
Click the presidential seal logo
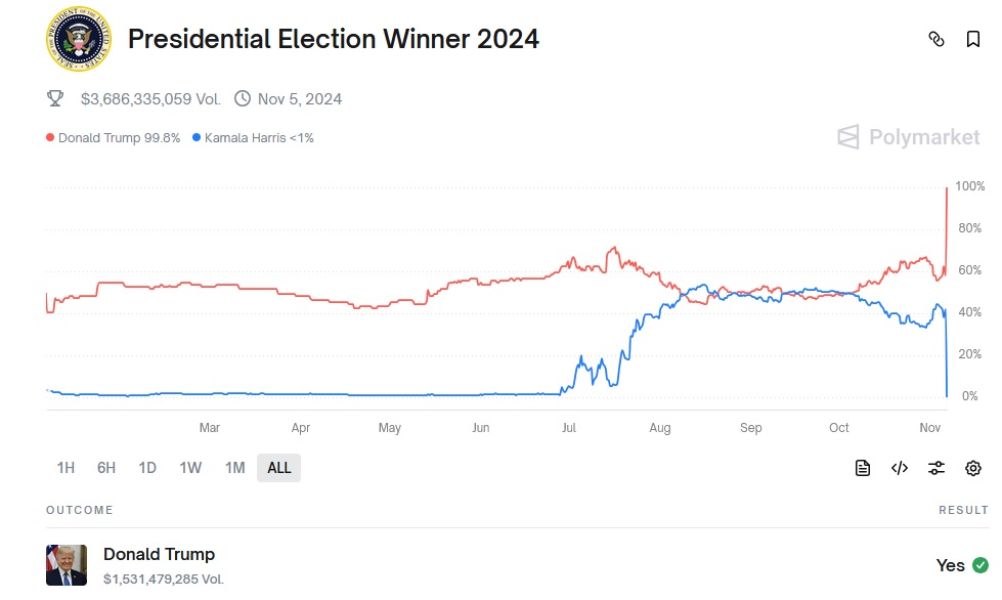pyautogui.click(x=79, y=39)
